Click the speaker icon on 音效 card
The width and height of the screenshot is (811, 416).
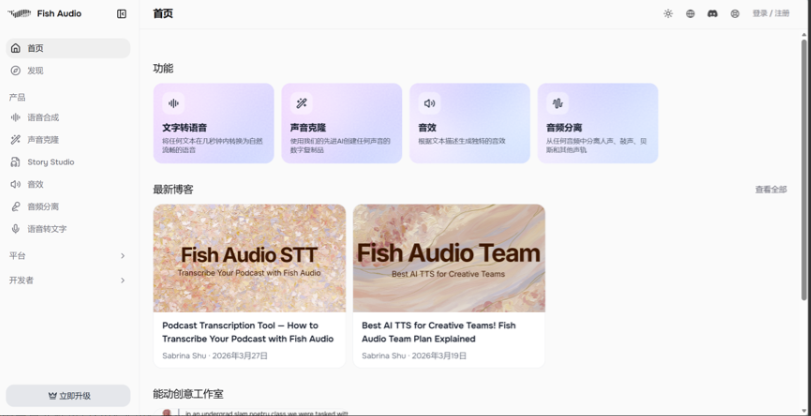pos(429,103)
